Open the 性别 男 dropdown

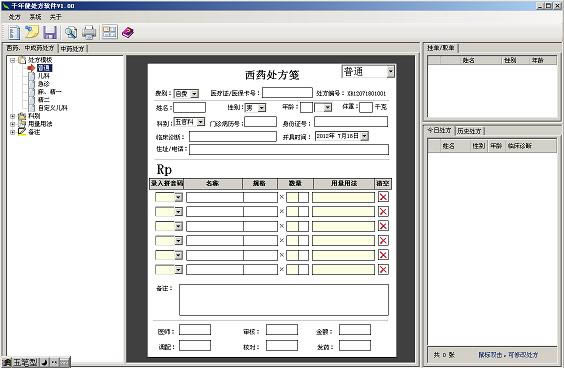coord(262,108)
